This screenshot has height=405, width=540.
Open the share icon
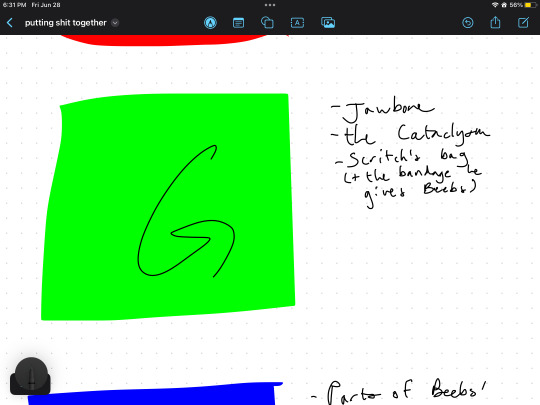pyautogui.click(x=495, y=22)
